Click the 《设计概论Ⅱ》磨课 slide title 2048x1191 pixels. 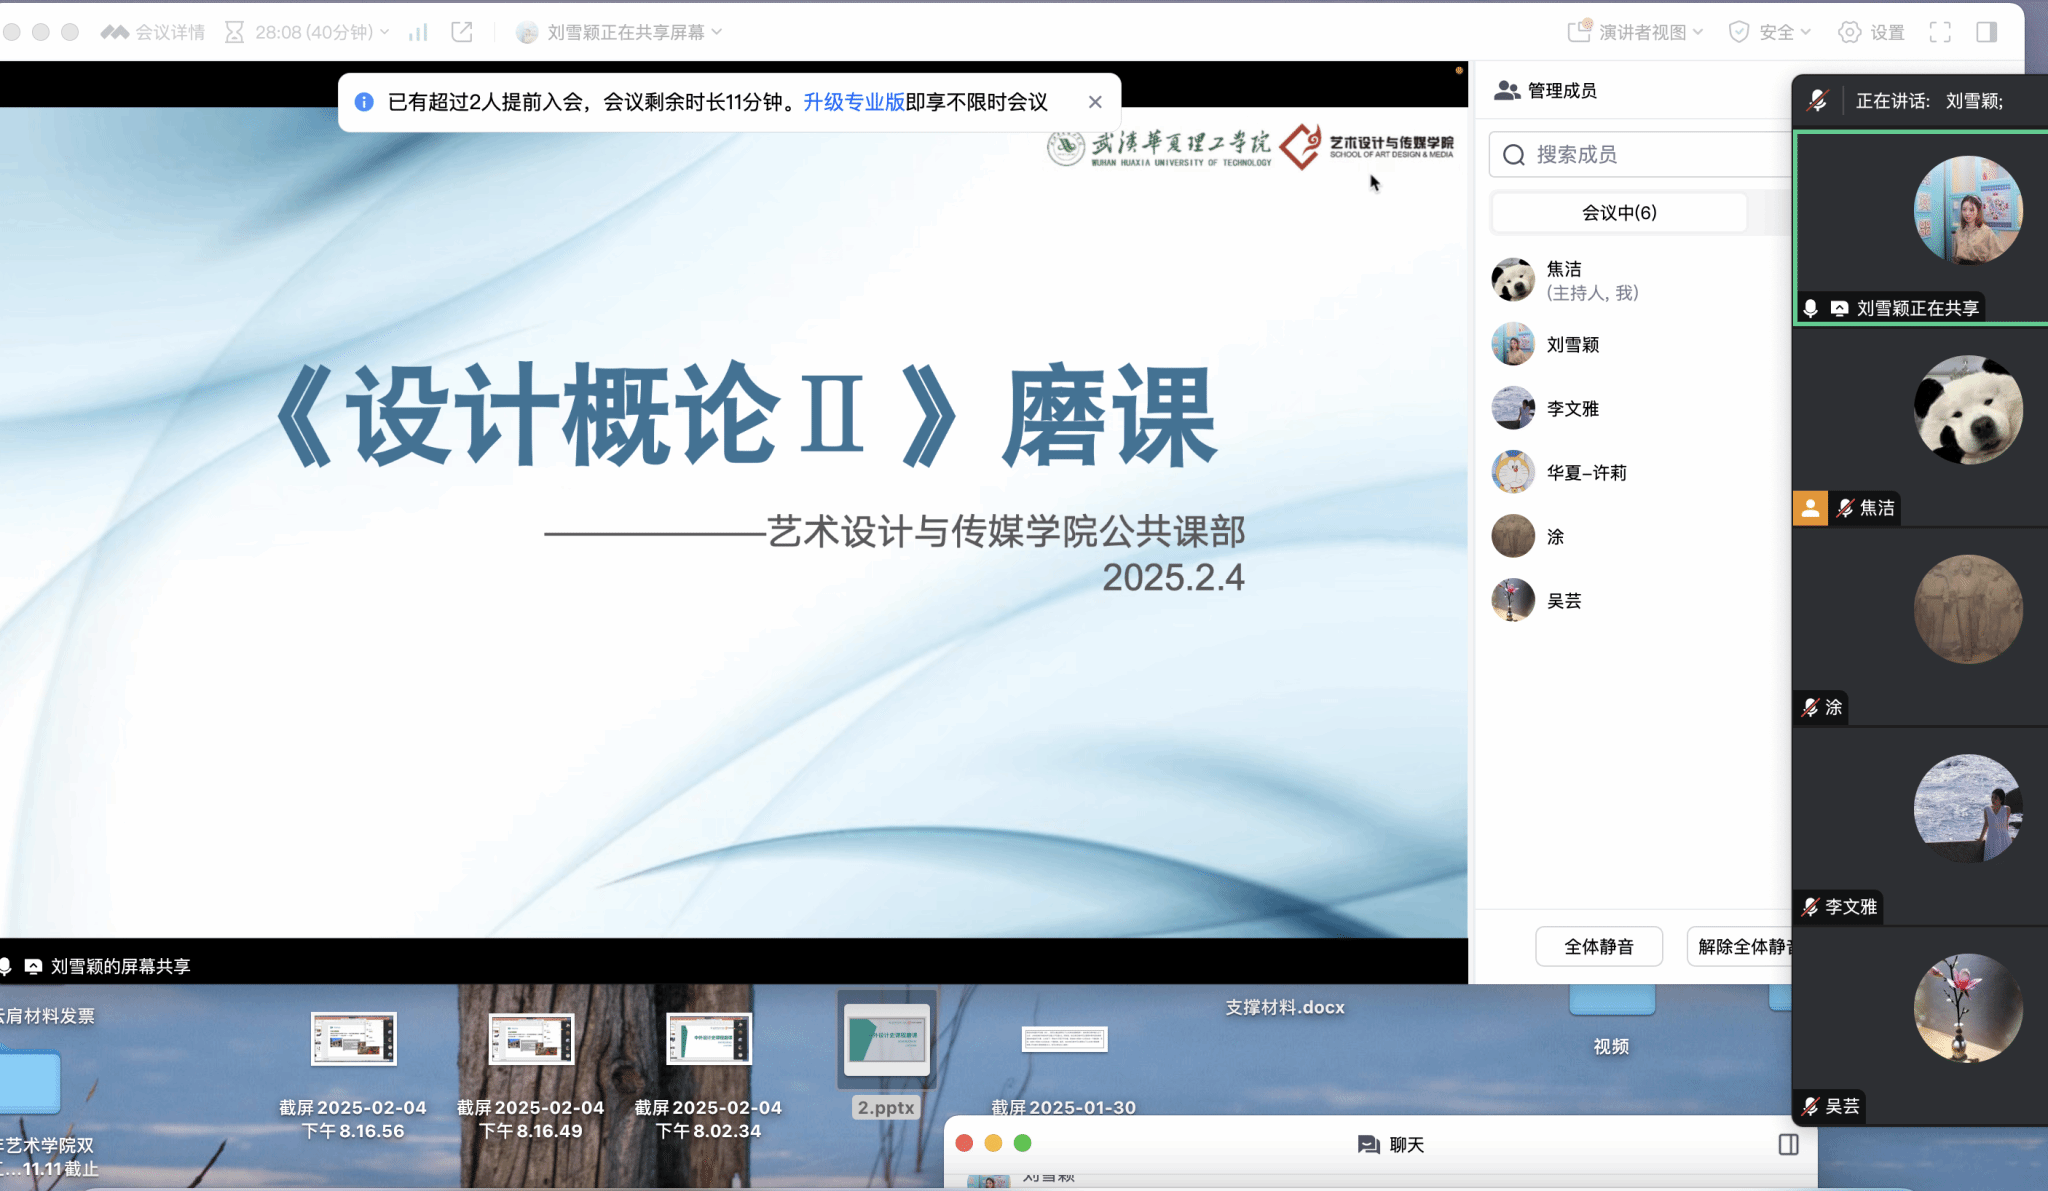point(746,414)
